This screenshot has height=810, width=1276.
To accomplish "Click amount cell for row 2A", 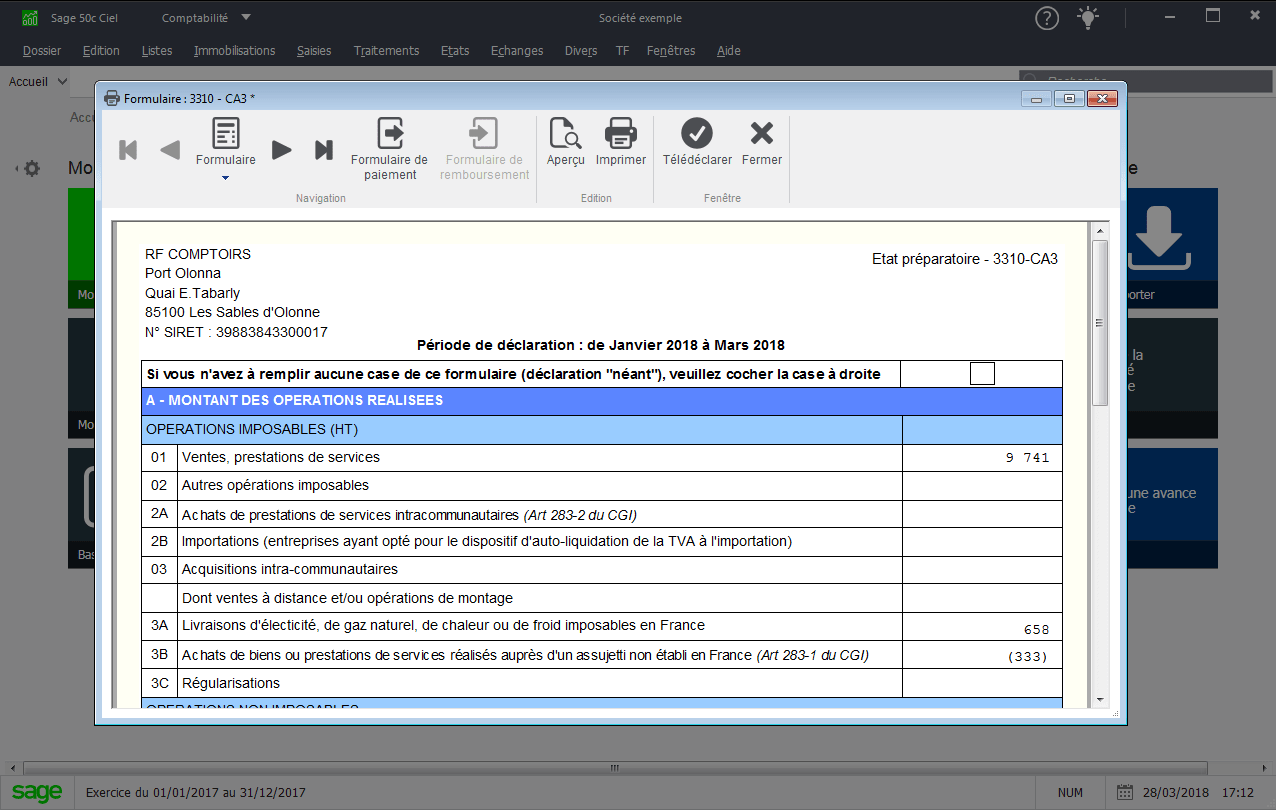I will click(982, 514).
